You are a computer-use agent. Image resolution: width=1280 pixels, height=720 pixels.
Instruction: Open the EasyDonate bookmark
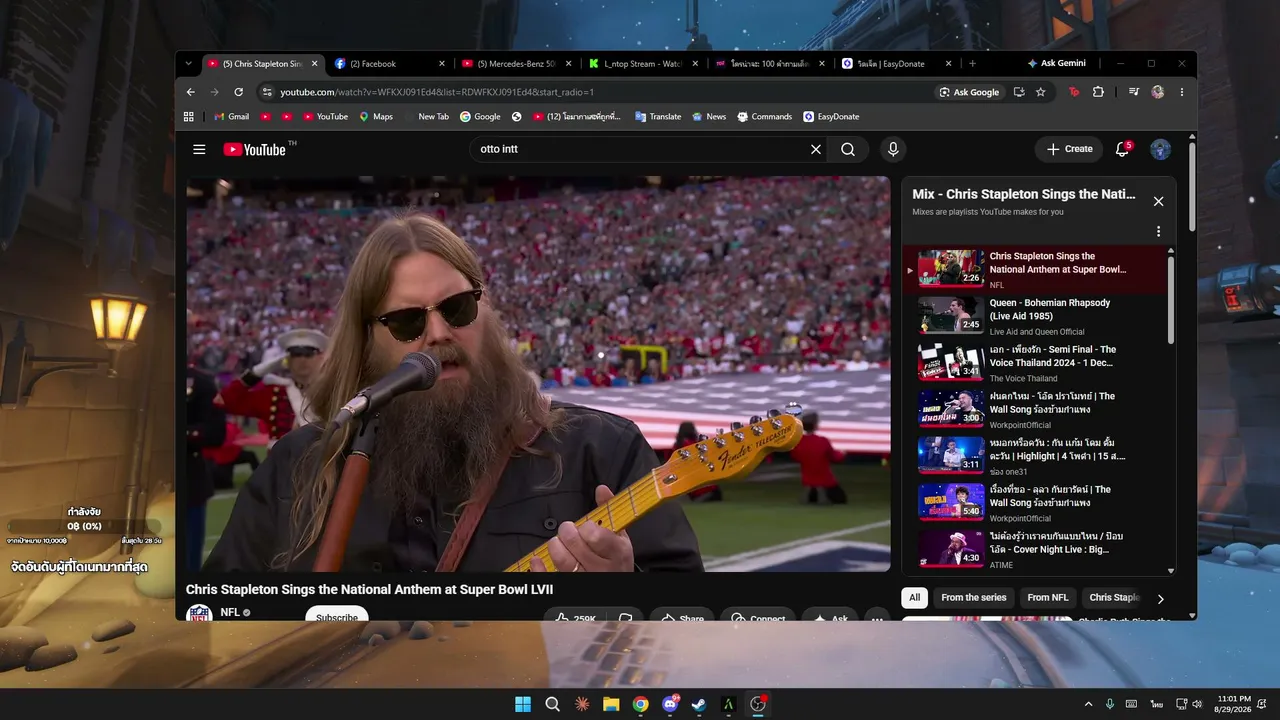tap(831, 116)
